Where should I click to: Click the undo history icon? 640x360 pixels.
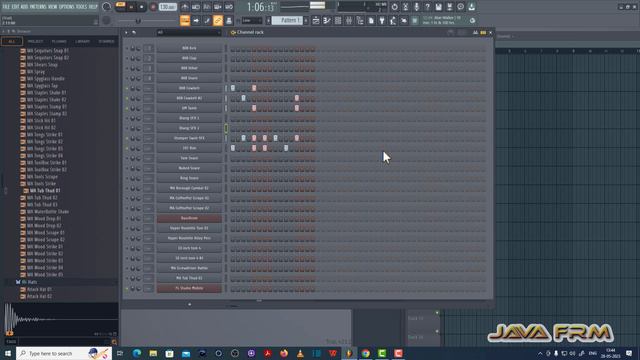[x=394, y=7]
